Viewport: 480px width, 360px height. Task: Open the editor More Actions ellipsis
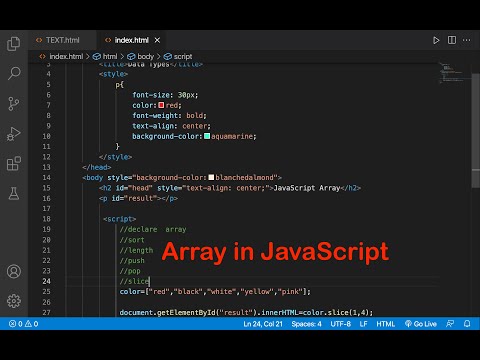point(467,40)
